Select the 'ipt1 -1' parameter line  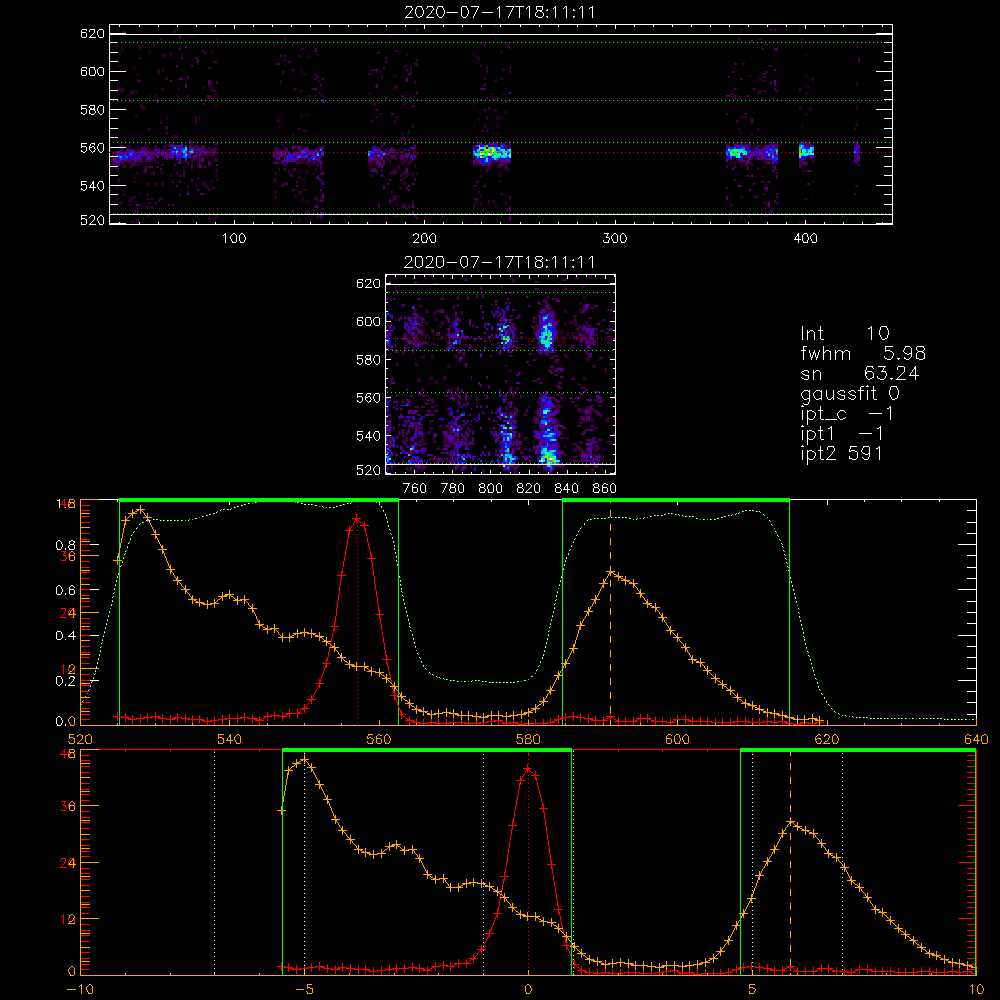coord(842,434)
